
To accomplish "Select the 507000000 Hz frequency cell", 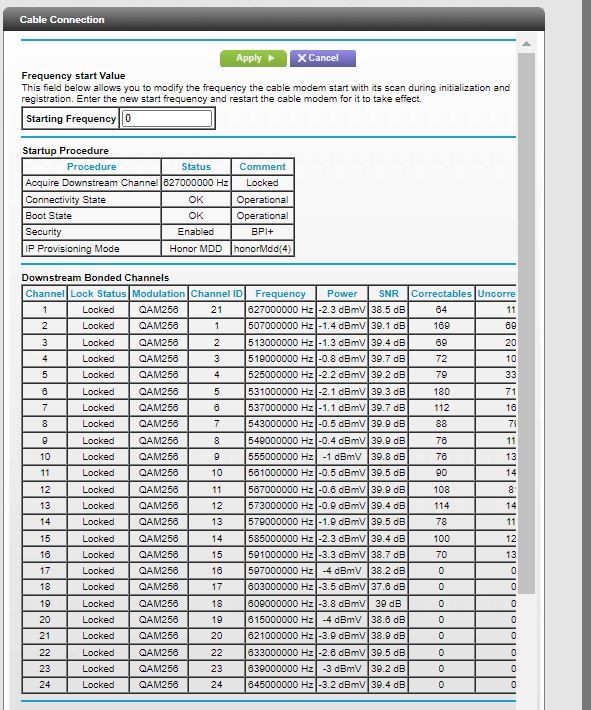I will click(x=281, y=326).
